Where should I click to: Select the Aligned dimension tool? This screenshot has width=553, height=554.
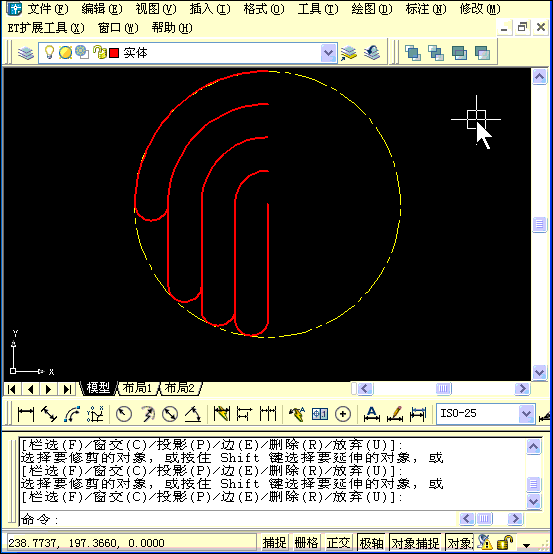point(49,414)
